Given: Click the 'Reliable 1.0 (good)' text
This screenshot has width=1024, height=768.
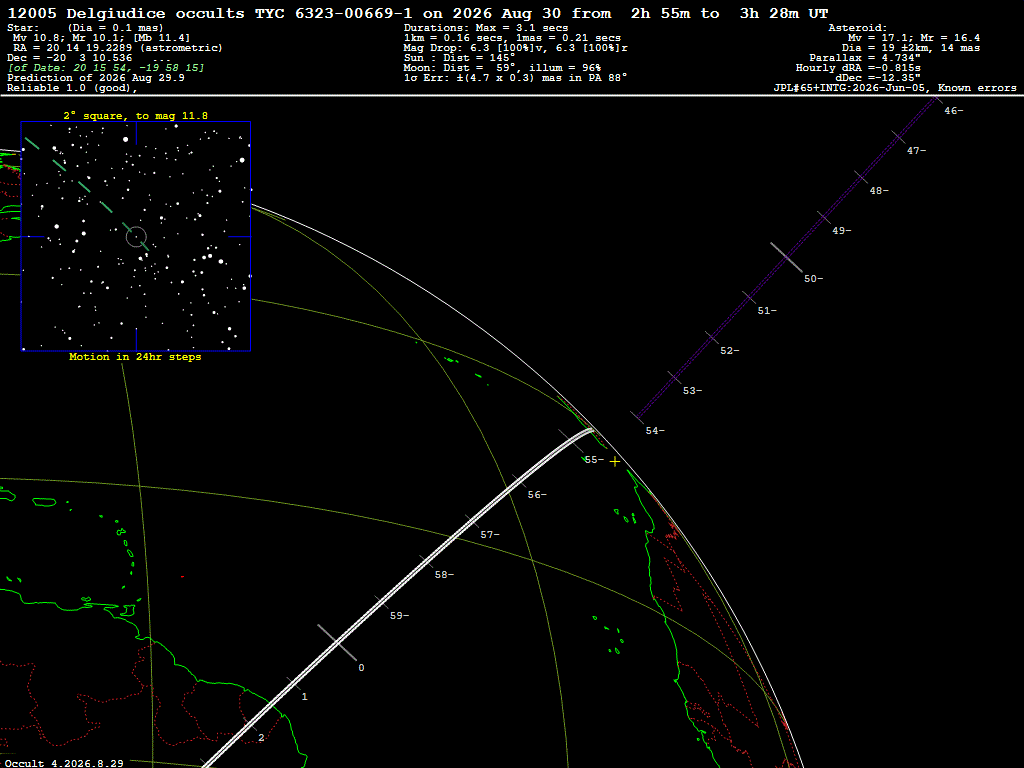Looking at the screenshot, I should coord(72,88).
